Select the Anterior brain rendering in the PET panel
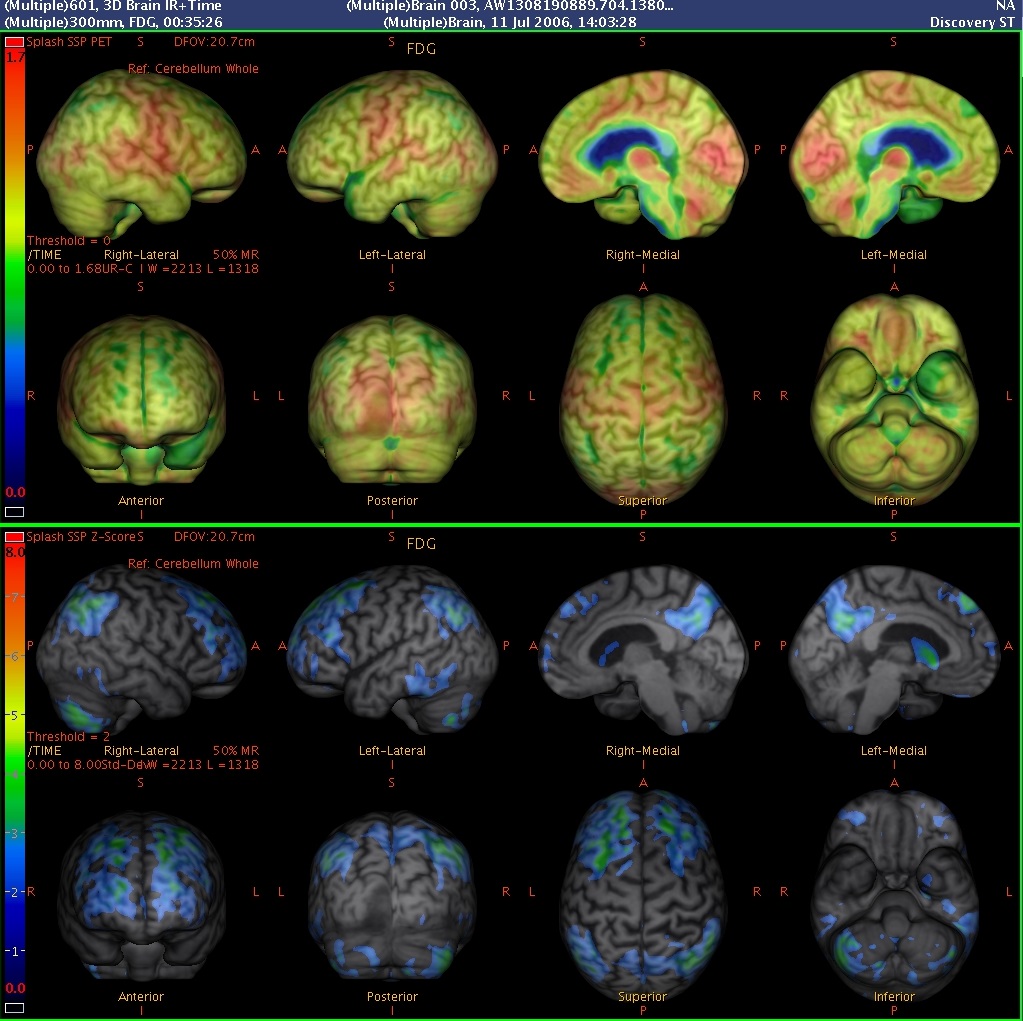The image size is (1023, 1021). point(141,399)
